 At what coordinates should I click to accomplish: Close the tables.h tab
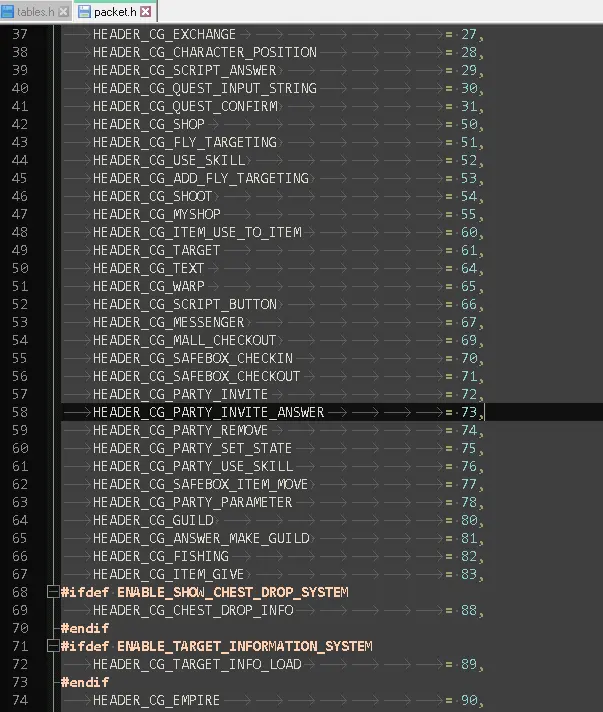65,12
